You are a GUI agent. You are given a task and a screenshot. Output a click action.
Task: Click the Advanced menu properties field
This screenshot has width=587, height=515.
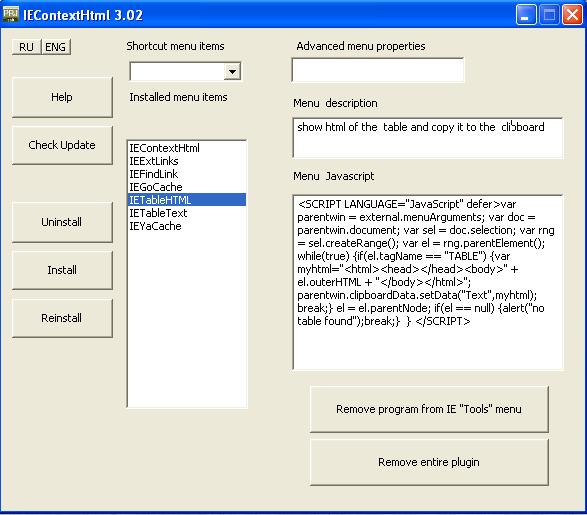click(x=377, y=70)
